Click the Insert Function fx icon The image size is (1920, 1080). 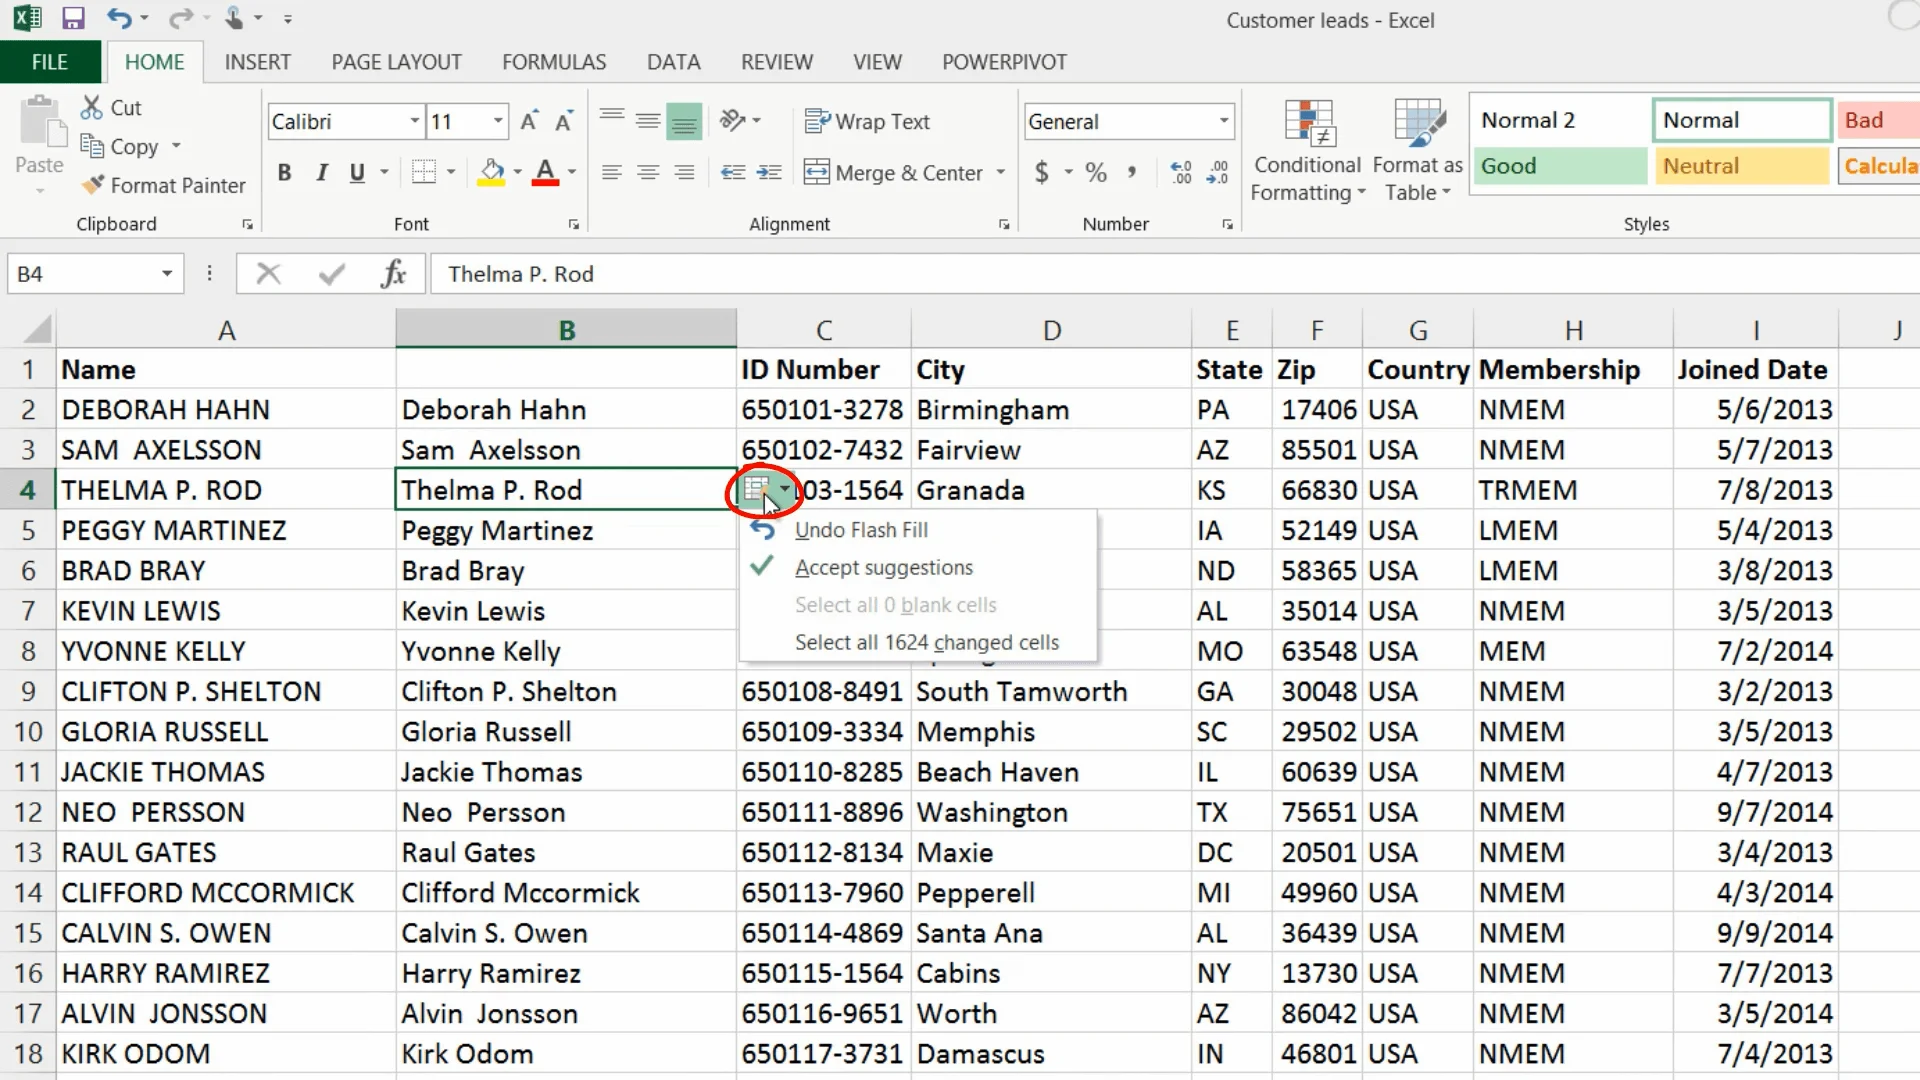pos(393,273)
